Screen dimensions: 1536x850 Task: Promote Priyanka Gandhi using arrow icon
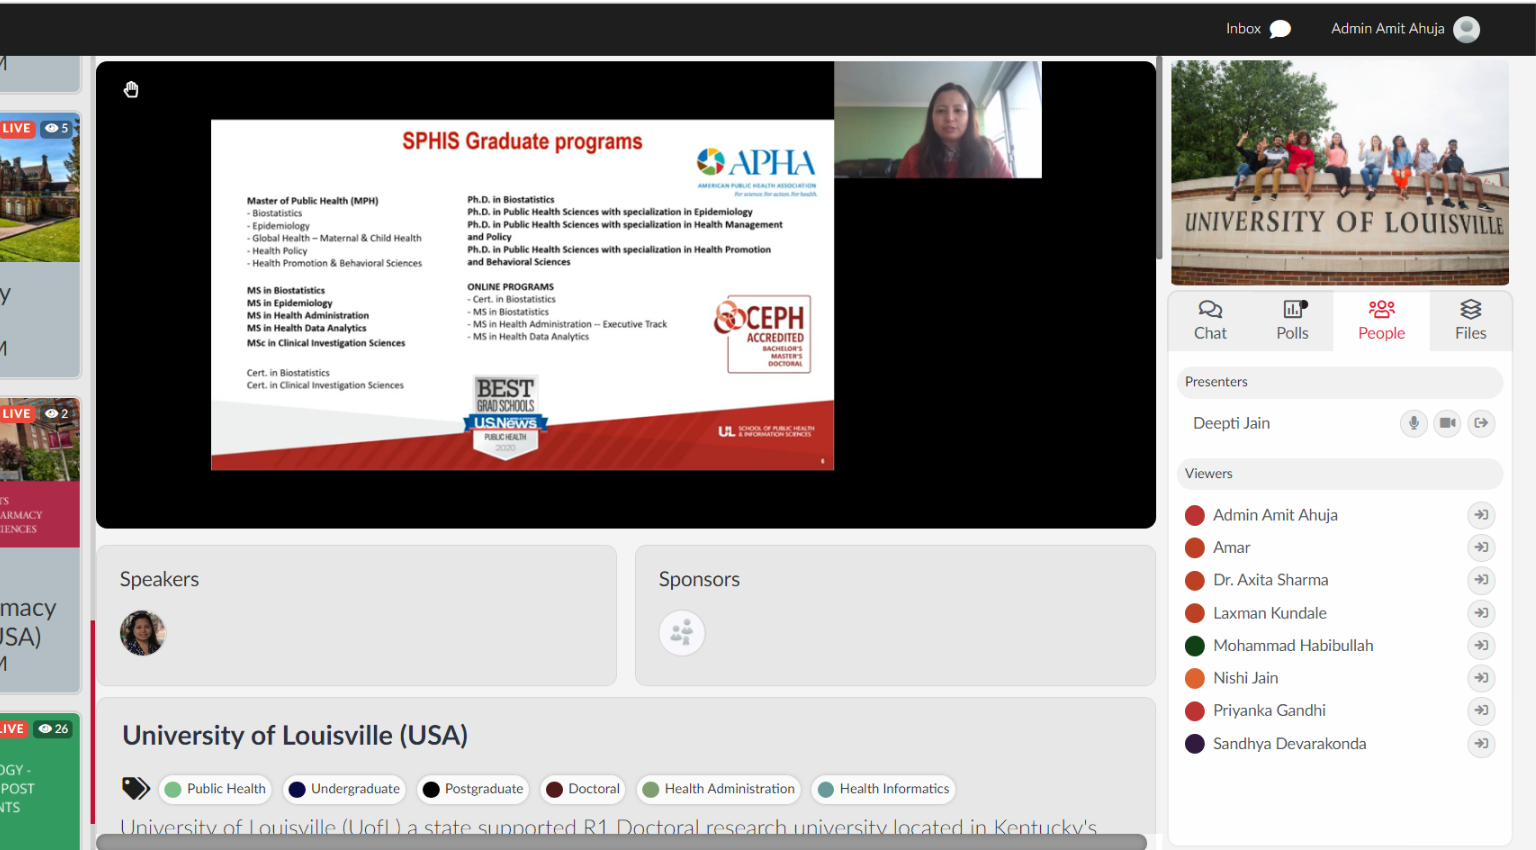[1481, 710]
